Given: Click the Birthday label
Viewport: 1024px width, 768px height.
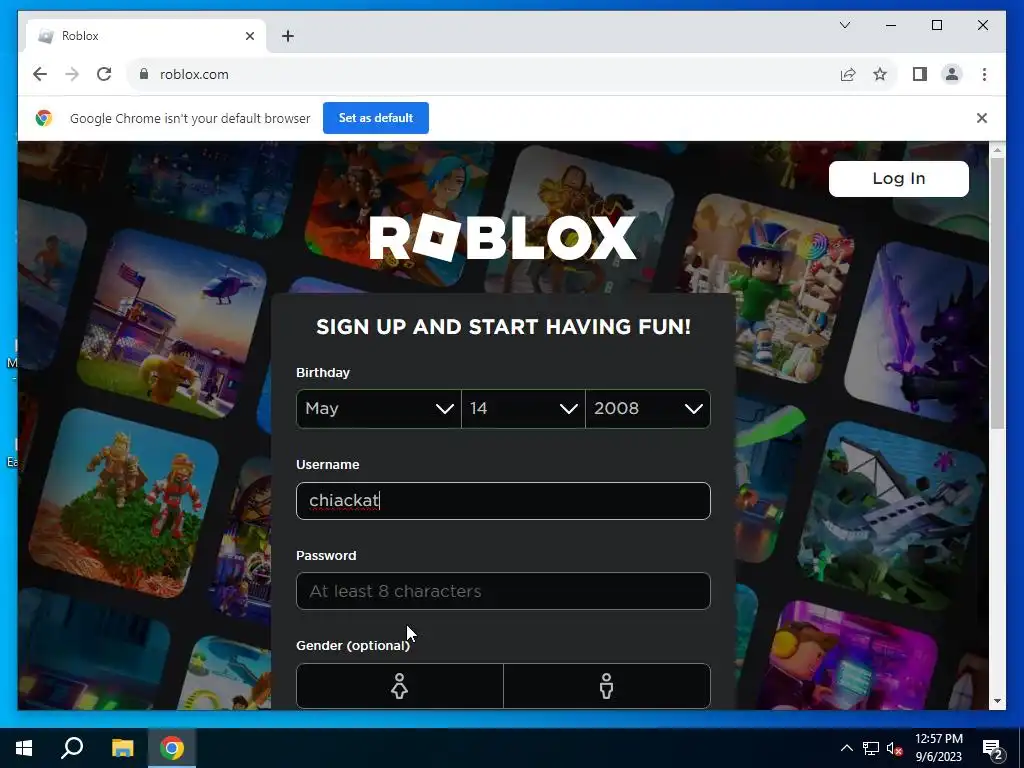Looking at the screenshot, I should click(323, 372).
